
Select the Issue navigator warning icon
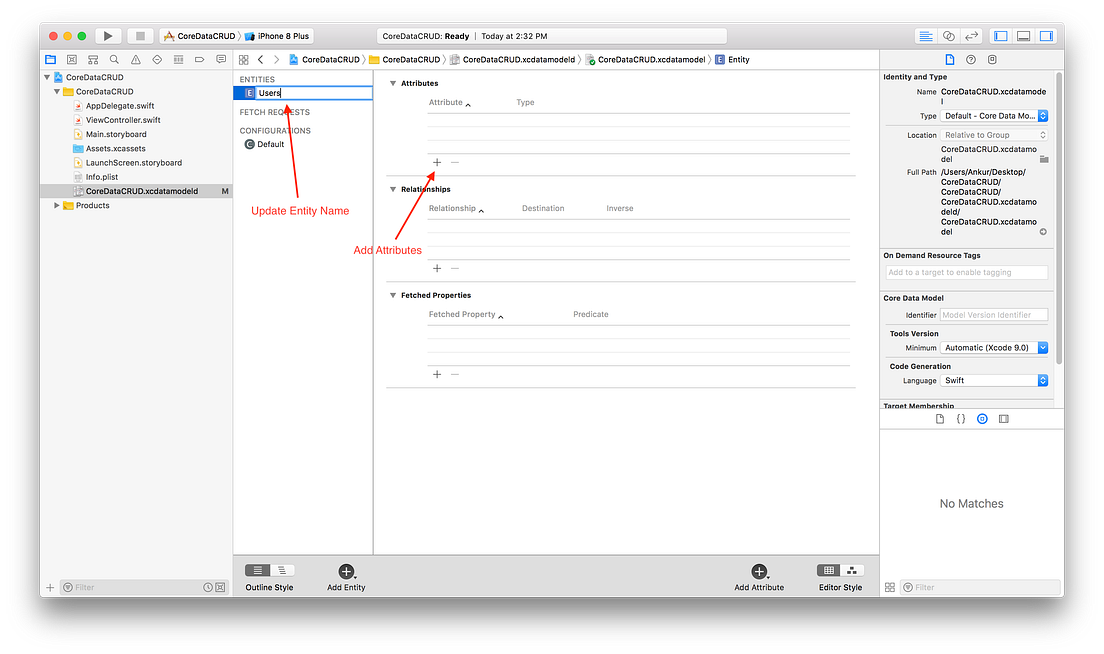click(136, 59)
